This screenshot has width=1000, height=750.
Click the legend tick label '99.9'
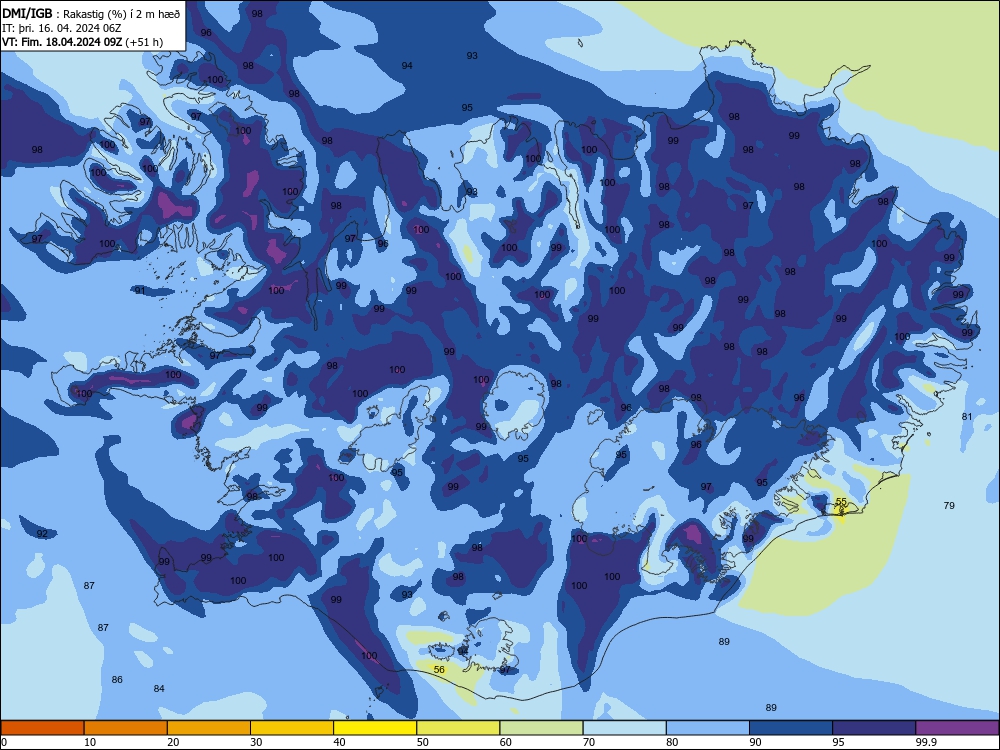[926, 742]
